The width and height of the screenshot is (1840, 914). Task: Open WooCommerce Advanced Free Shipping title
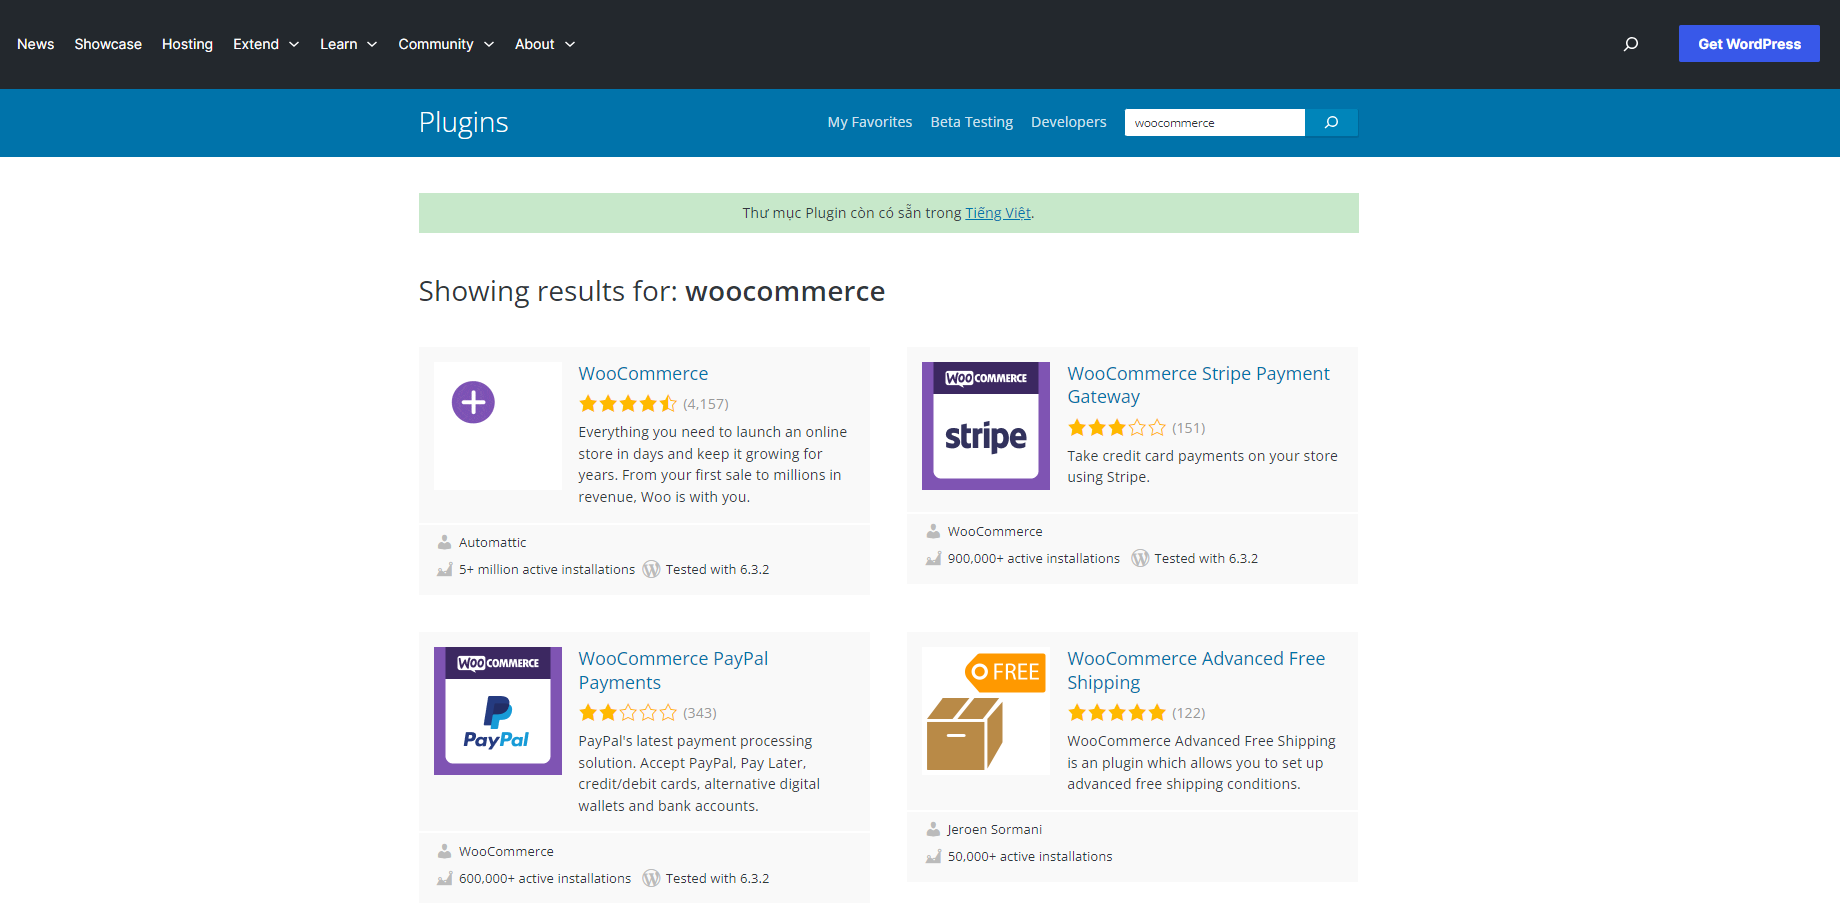coord(1196,670)
